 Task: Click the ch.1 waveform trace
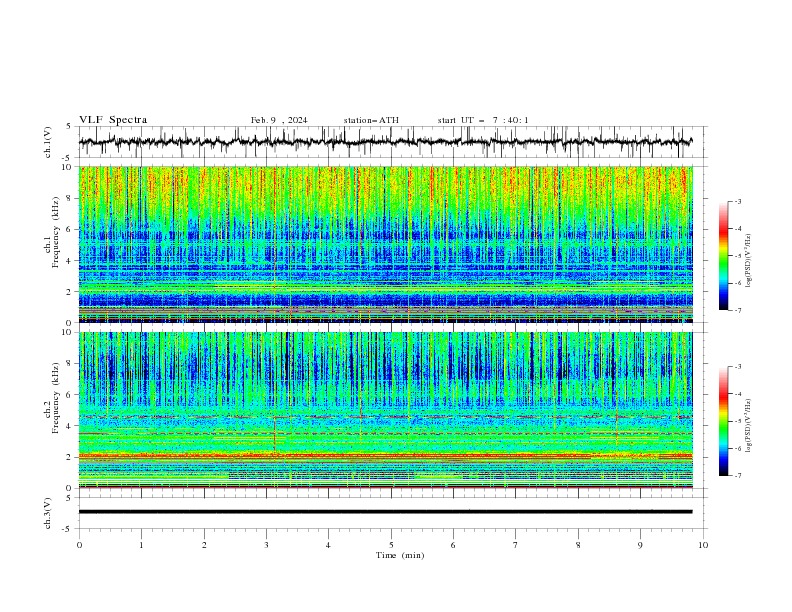(385, 142)
